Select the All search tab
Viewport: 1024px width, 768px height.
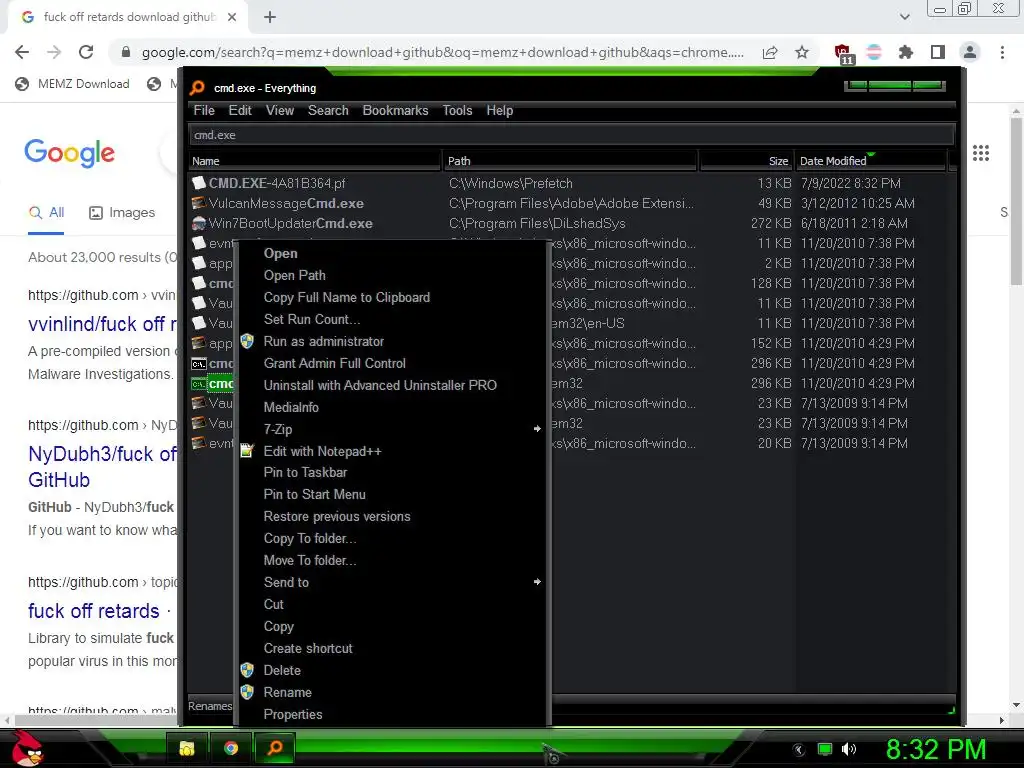point(46,212)
